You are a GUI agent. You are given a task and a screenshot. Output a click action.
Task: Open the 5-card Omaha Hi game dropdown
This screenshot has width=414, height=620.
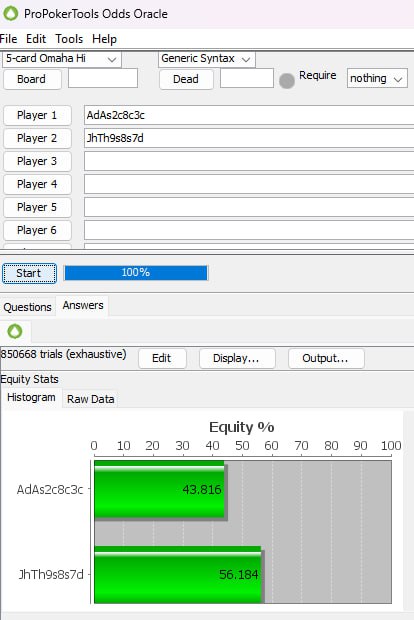point(62,59)
